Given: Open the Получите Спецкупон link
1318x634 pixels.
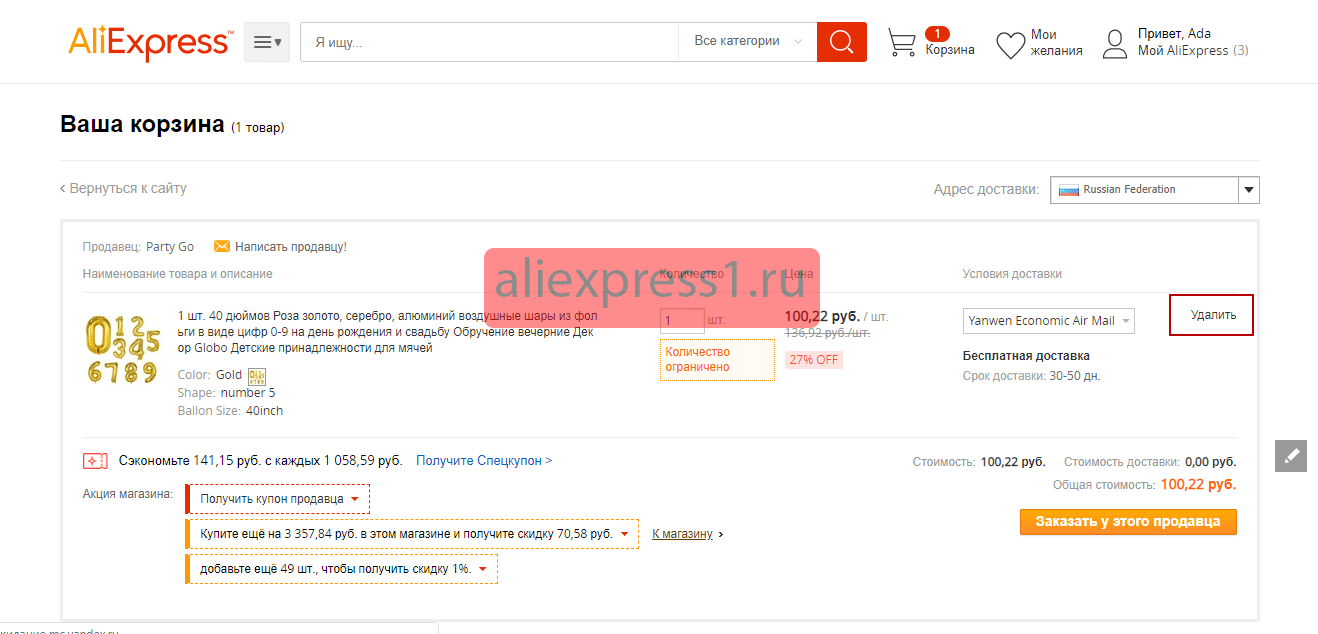Looking at the screenshot, I should point(484,461).
